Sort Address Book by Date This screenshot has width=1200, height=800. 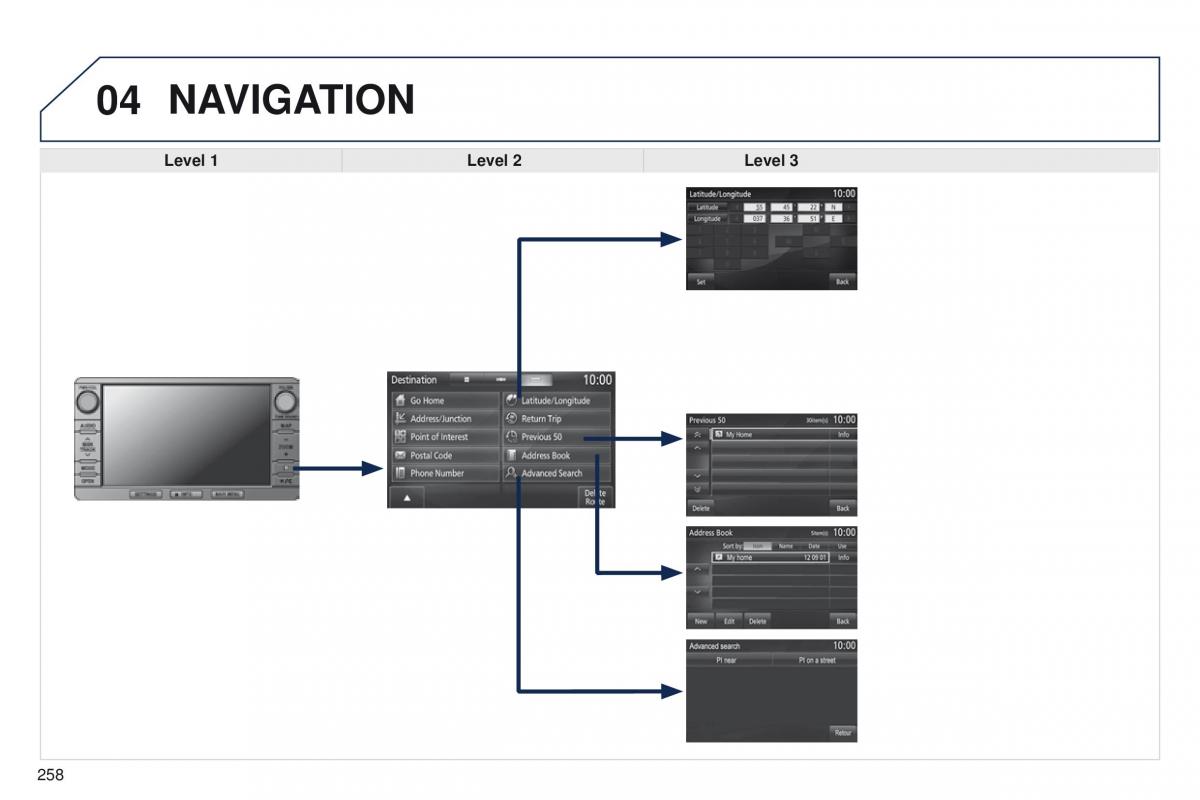[x=814, y=546]
